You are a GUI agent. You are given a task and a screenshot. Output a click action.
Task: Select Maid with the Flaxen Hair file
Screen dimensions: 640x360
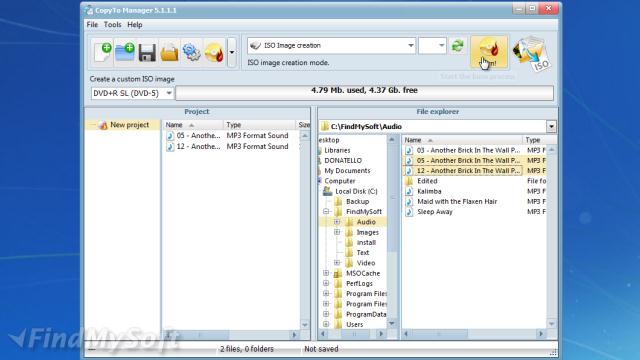(x=457, y=202)
